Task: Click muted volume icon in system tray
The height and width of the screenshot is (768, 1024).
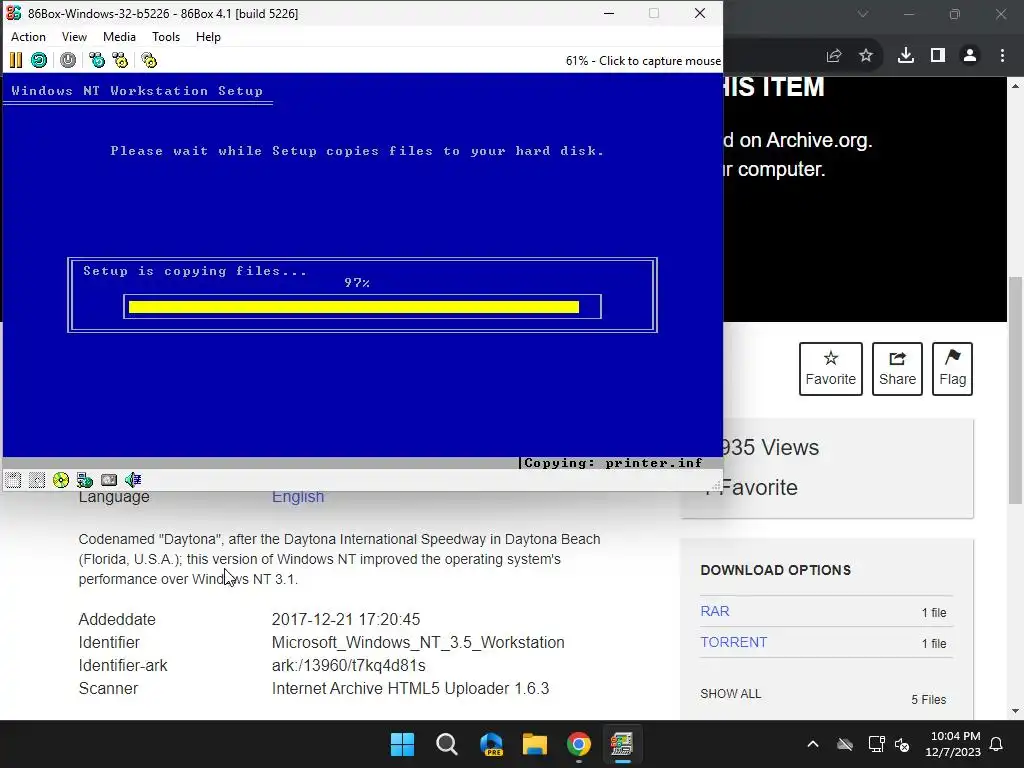Action: tap(903, 744)
